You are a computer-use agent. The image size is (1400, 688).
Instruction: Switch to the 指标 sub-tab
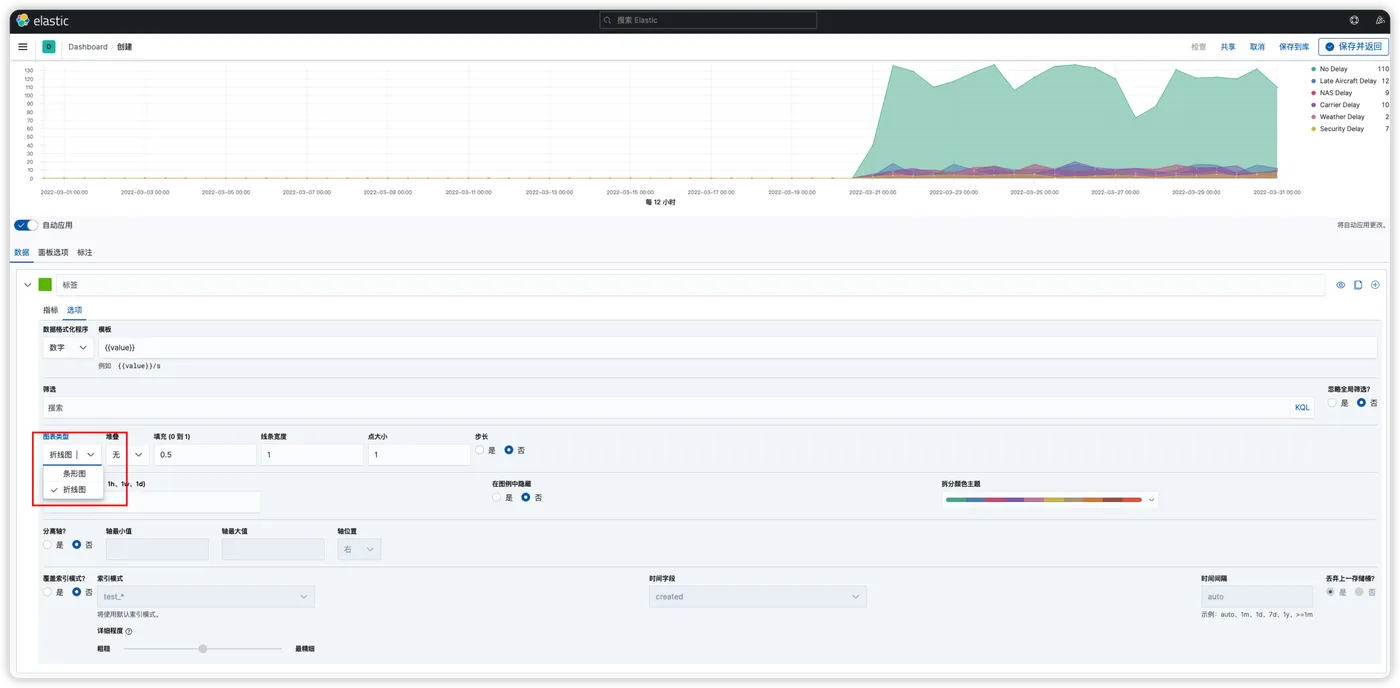tap(50, 310)
